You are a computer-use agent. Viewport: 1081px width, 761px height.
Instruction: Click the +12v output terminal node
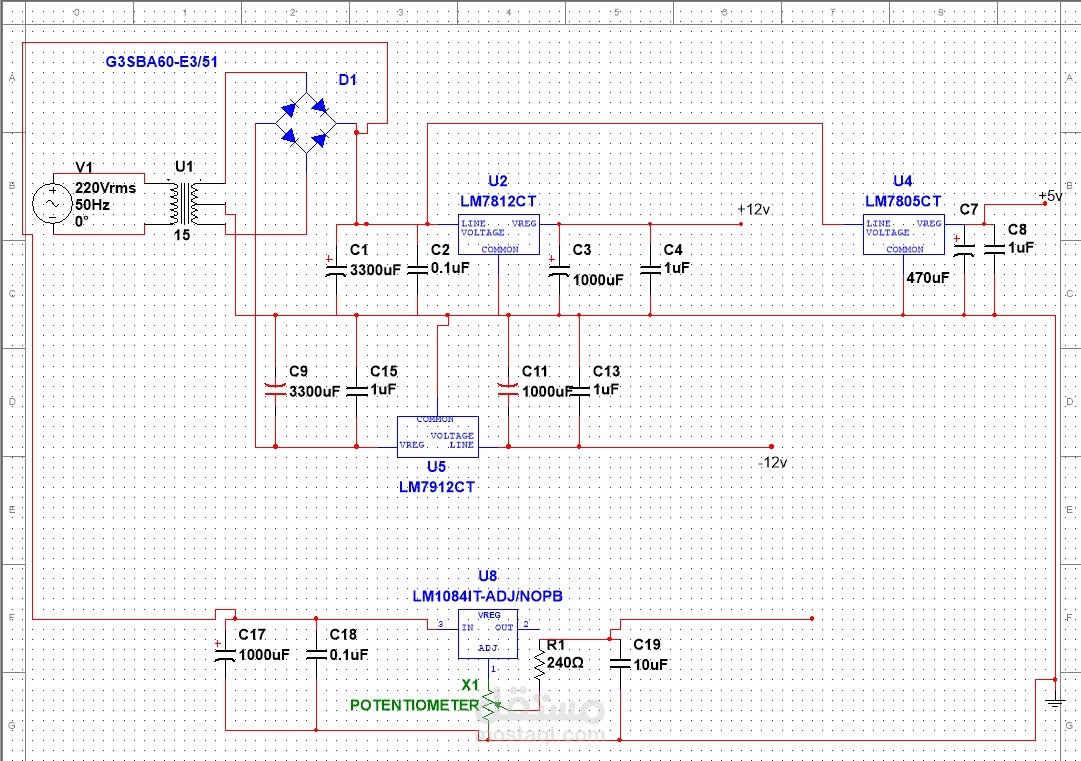pos(741,224)
